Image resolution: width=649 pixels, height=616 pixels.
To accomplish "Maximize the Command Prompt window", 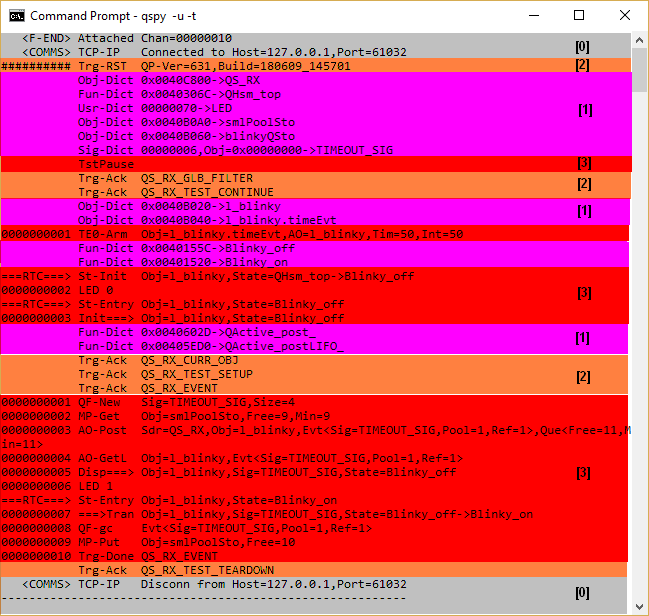I will [x=578, y=16].
